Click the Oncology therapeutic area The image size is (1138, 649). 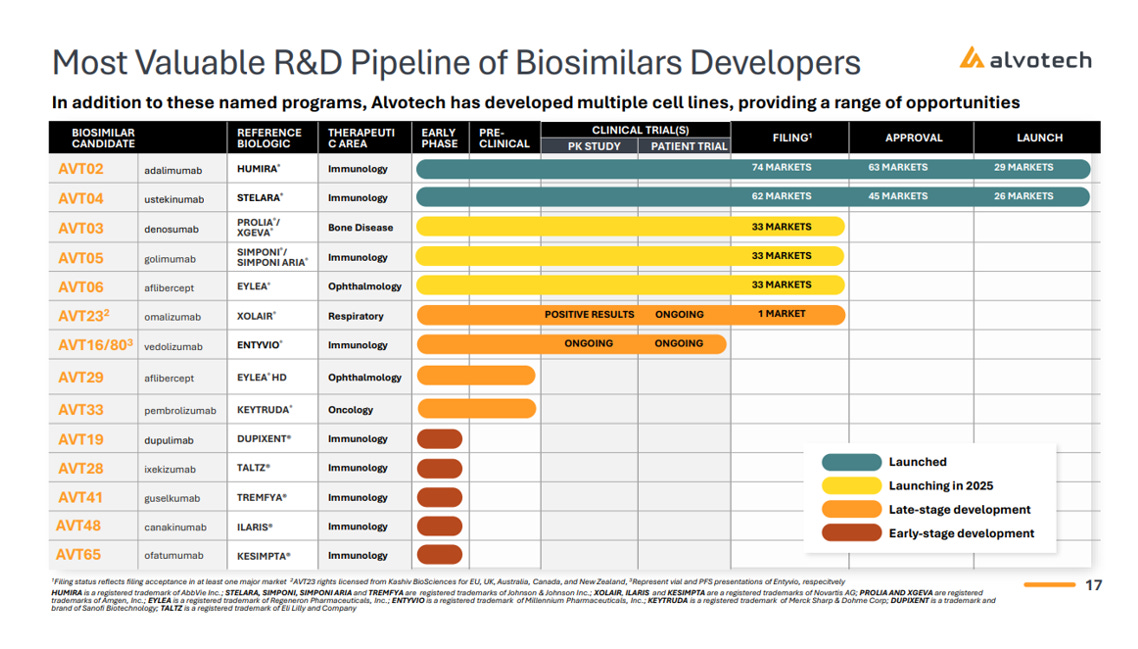point(351,410)
